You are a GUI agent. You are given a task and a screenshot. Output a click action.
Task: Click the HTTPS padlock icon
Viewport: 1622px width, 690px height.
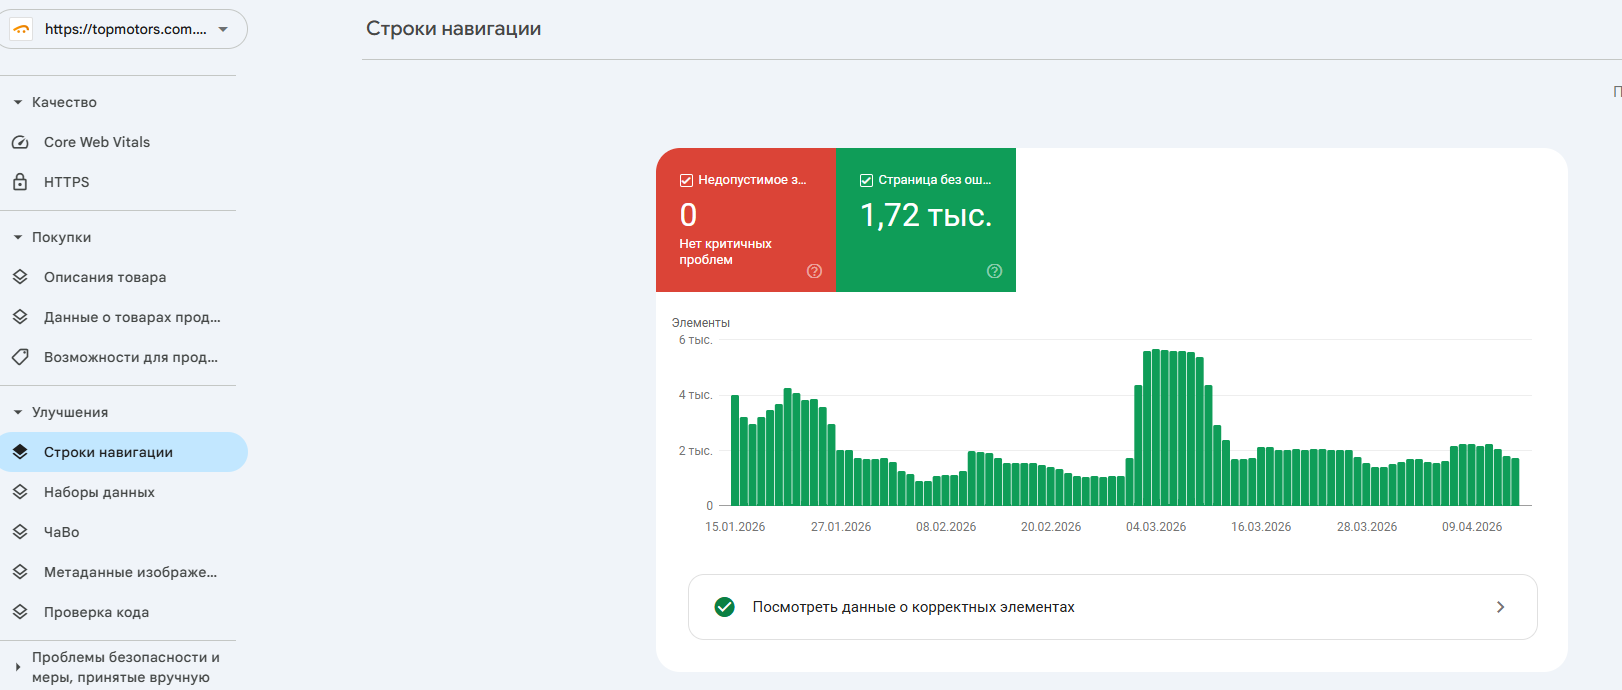point(20,182)
